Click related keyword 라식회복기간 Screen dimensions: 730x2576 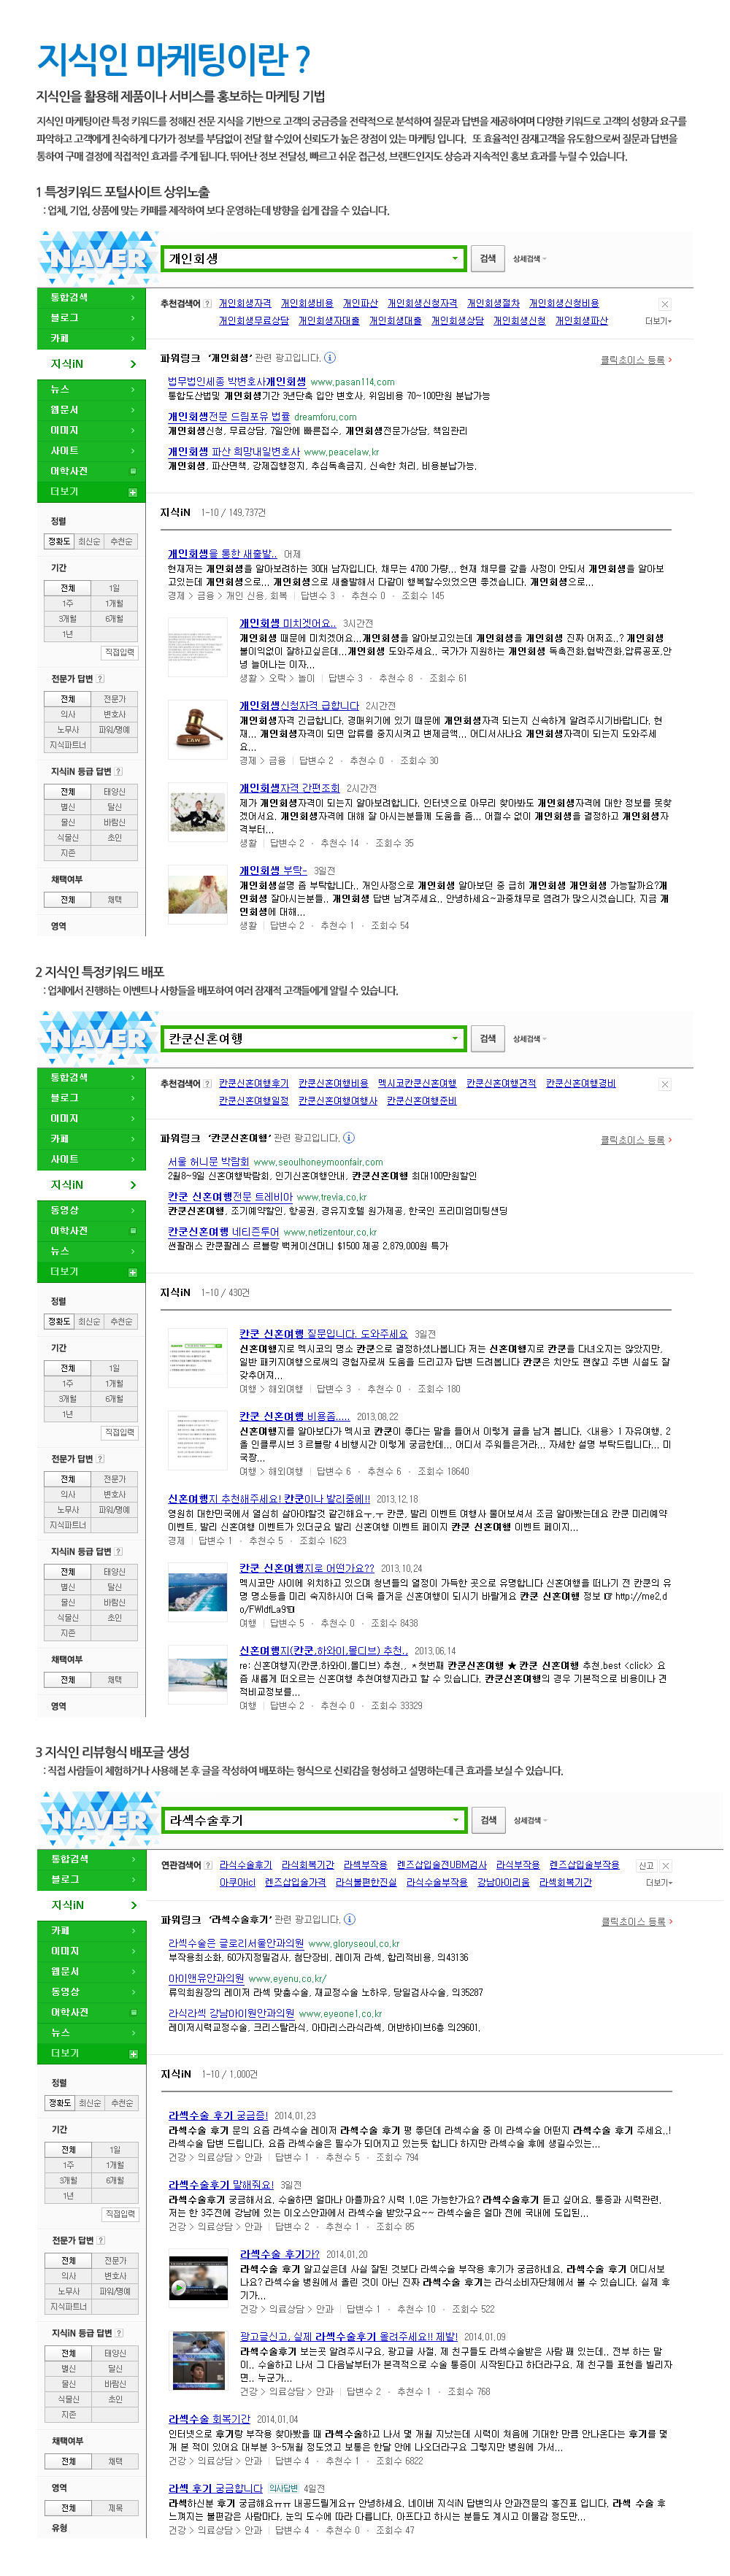(x=307, y=1865)
